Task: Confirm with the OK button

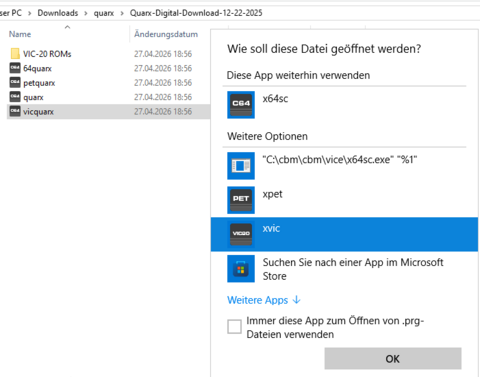Action: coord(393,359)
